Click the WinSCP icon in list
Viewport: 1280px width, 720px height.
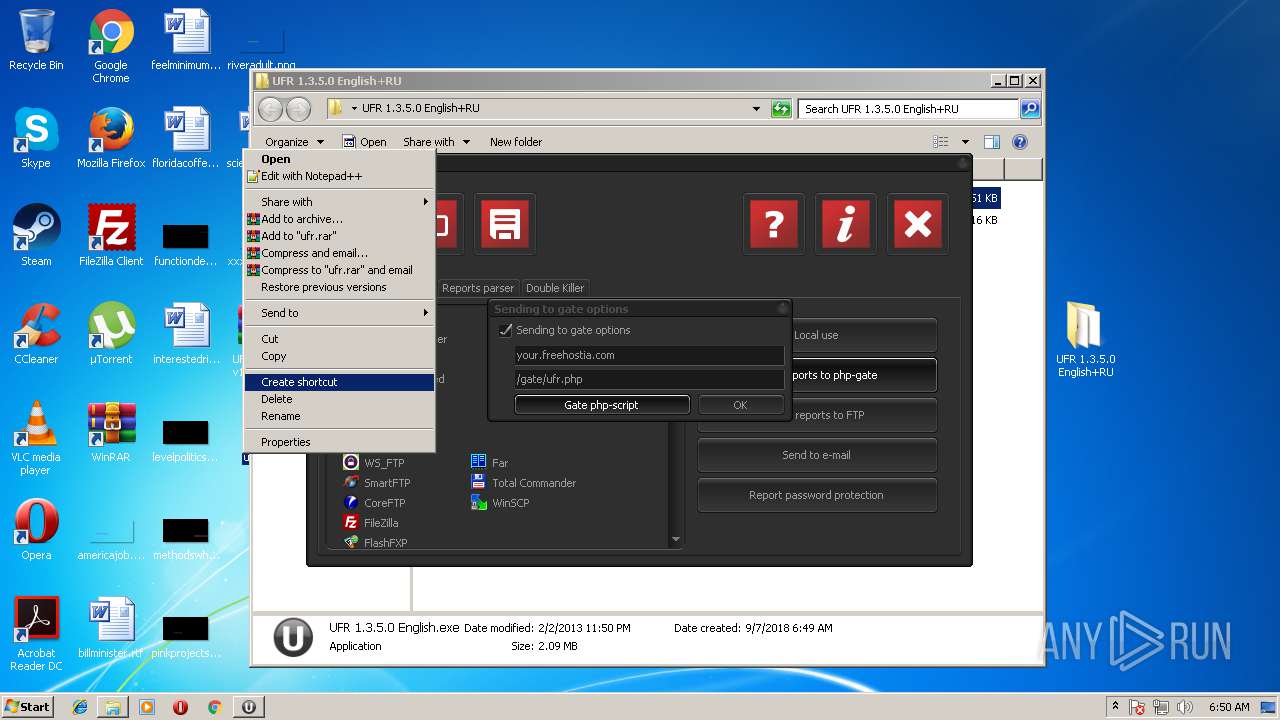click(x=479, y=502)
